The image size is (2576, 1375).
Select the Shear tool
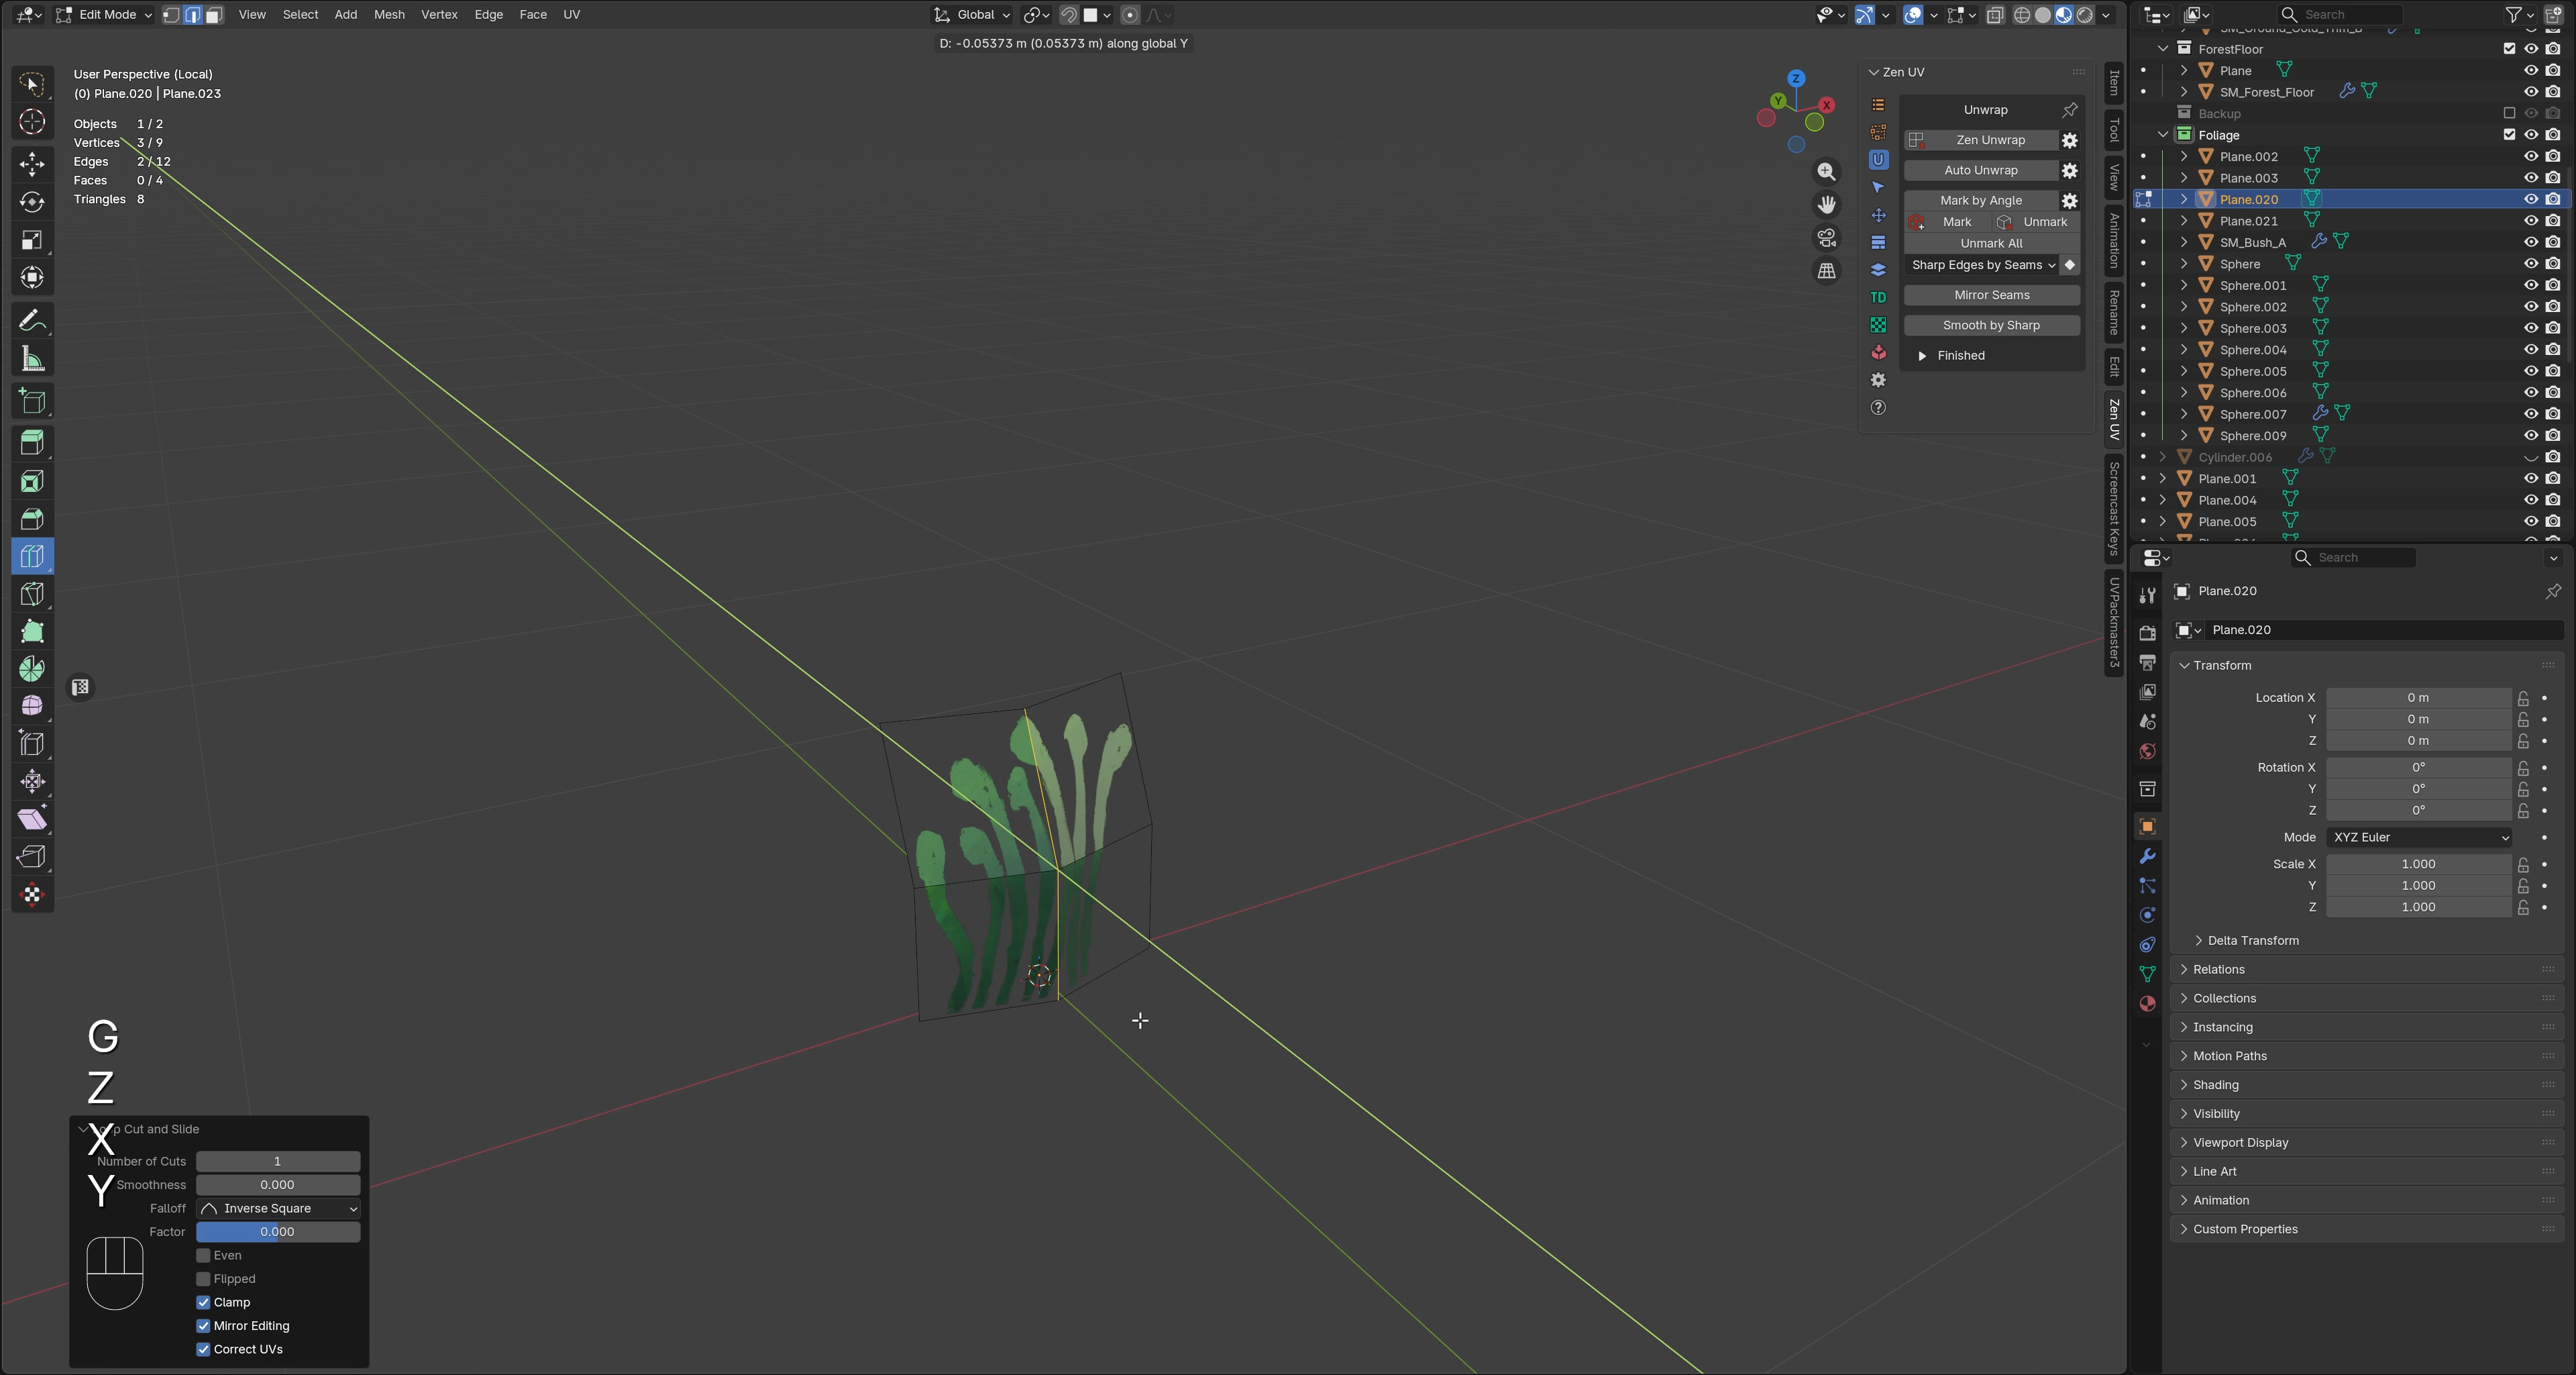click(x=32, y=819)
